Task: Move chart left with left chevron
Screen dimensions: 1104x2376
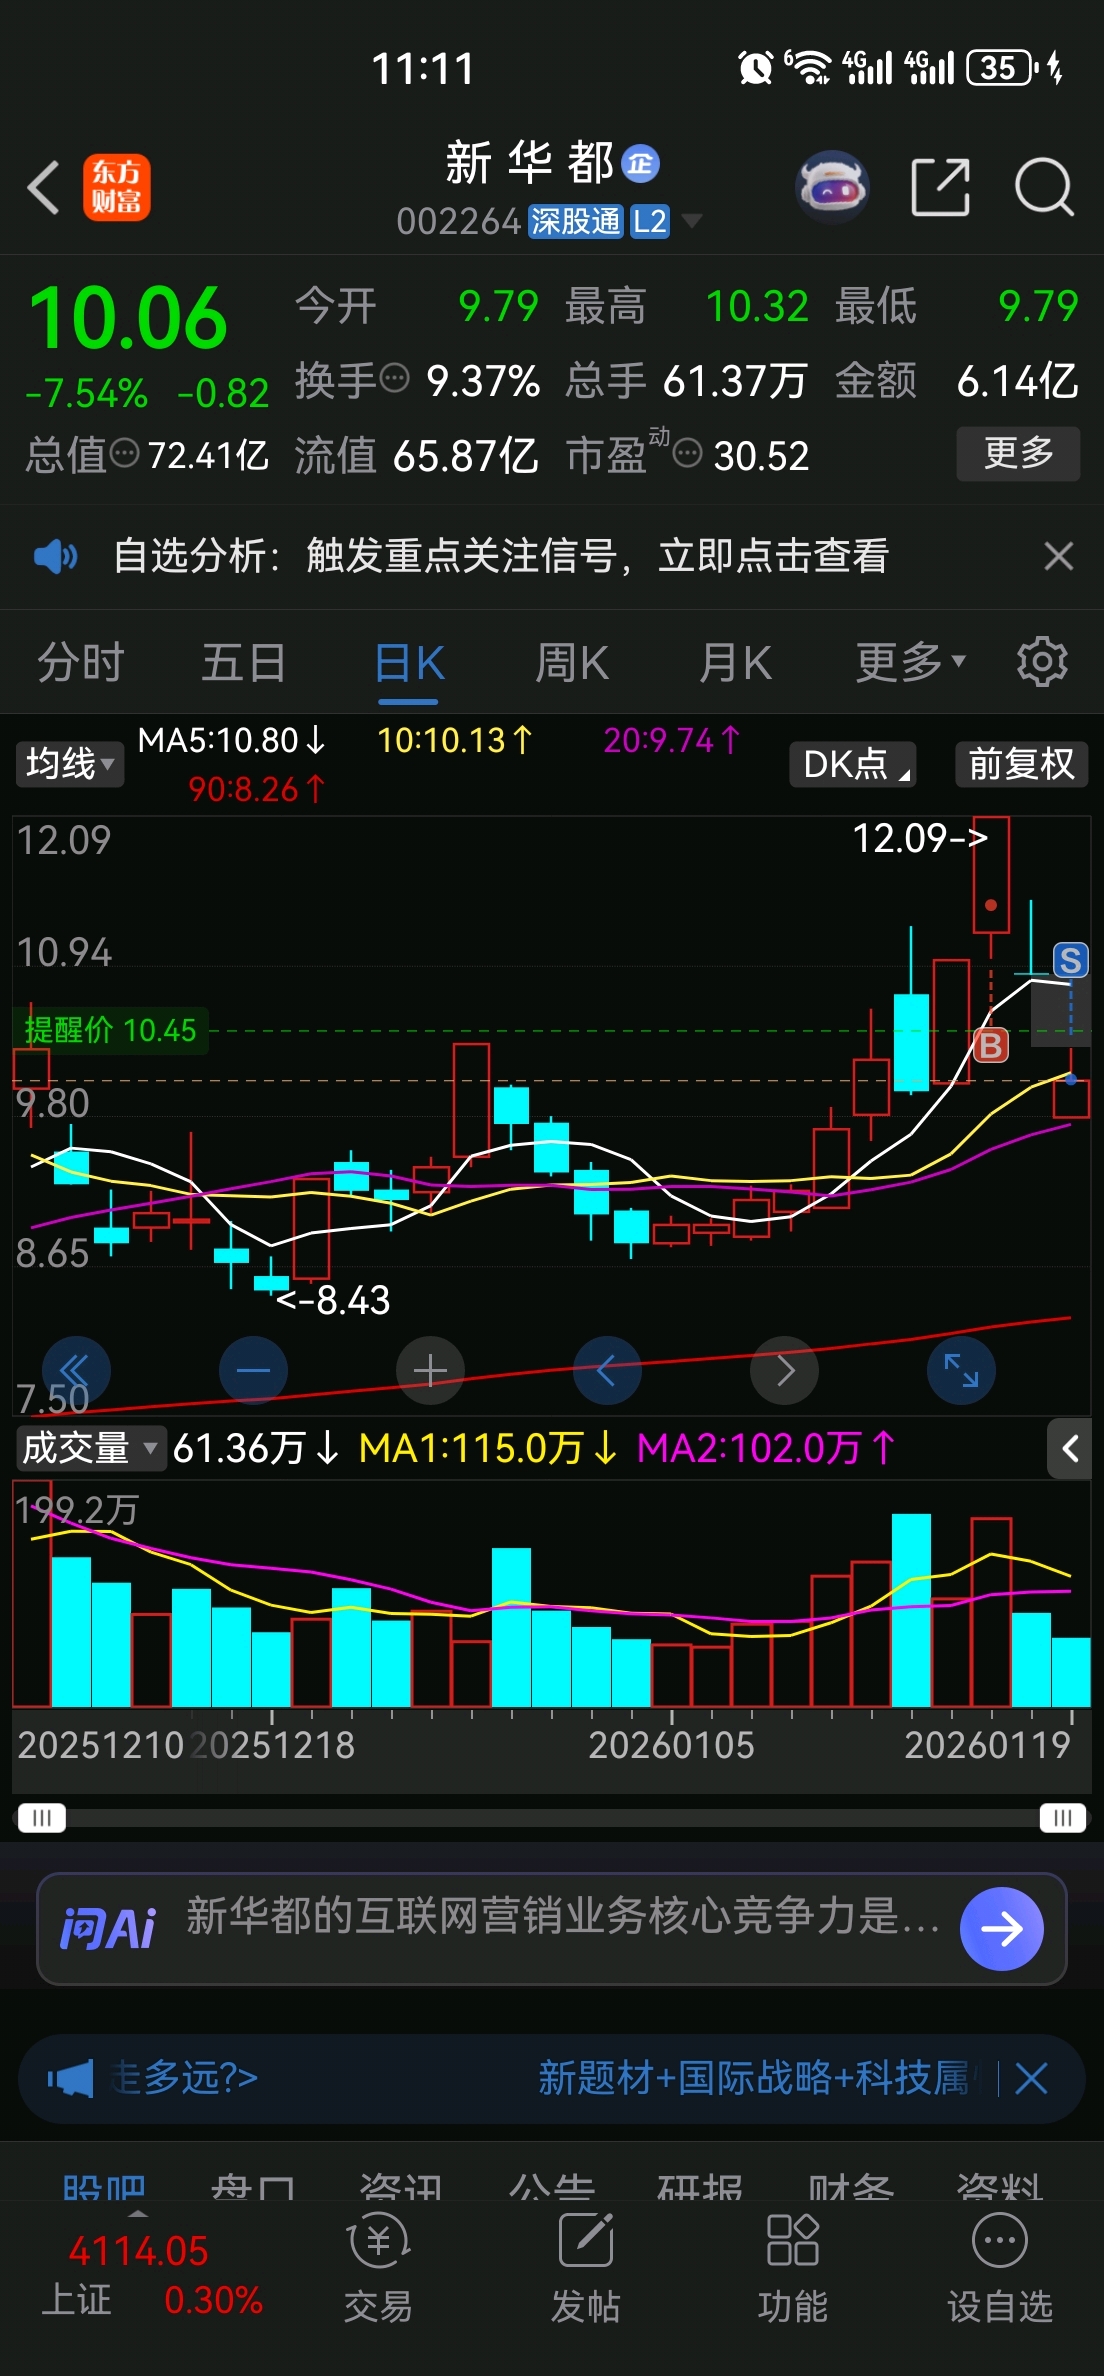Action: click(x=607, y=1370)
